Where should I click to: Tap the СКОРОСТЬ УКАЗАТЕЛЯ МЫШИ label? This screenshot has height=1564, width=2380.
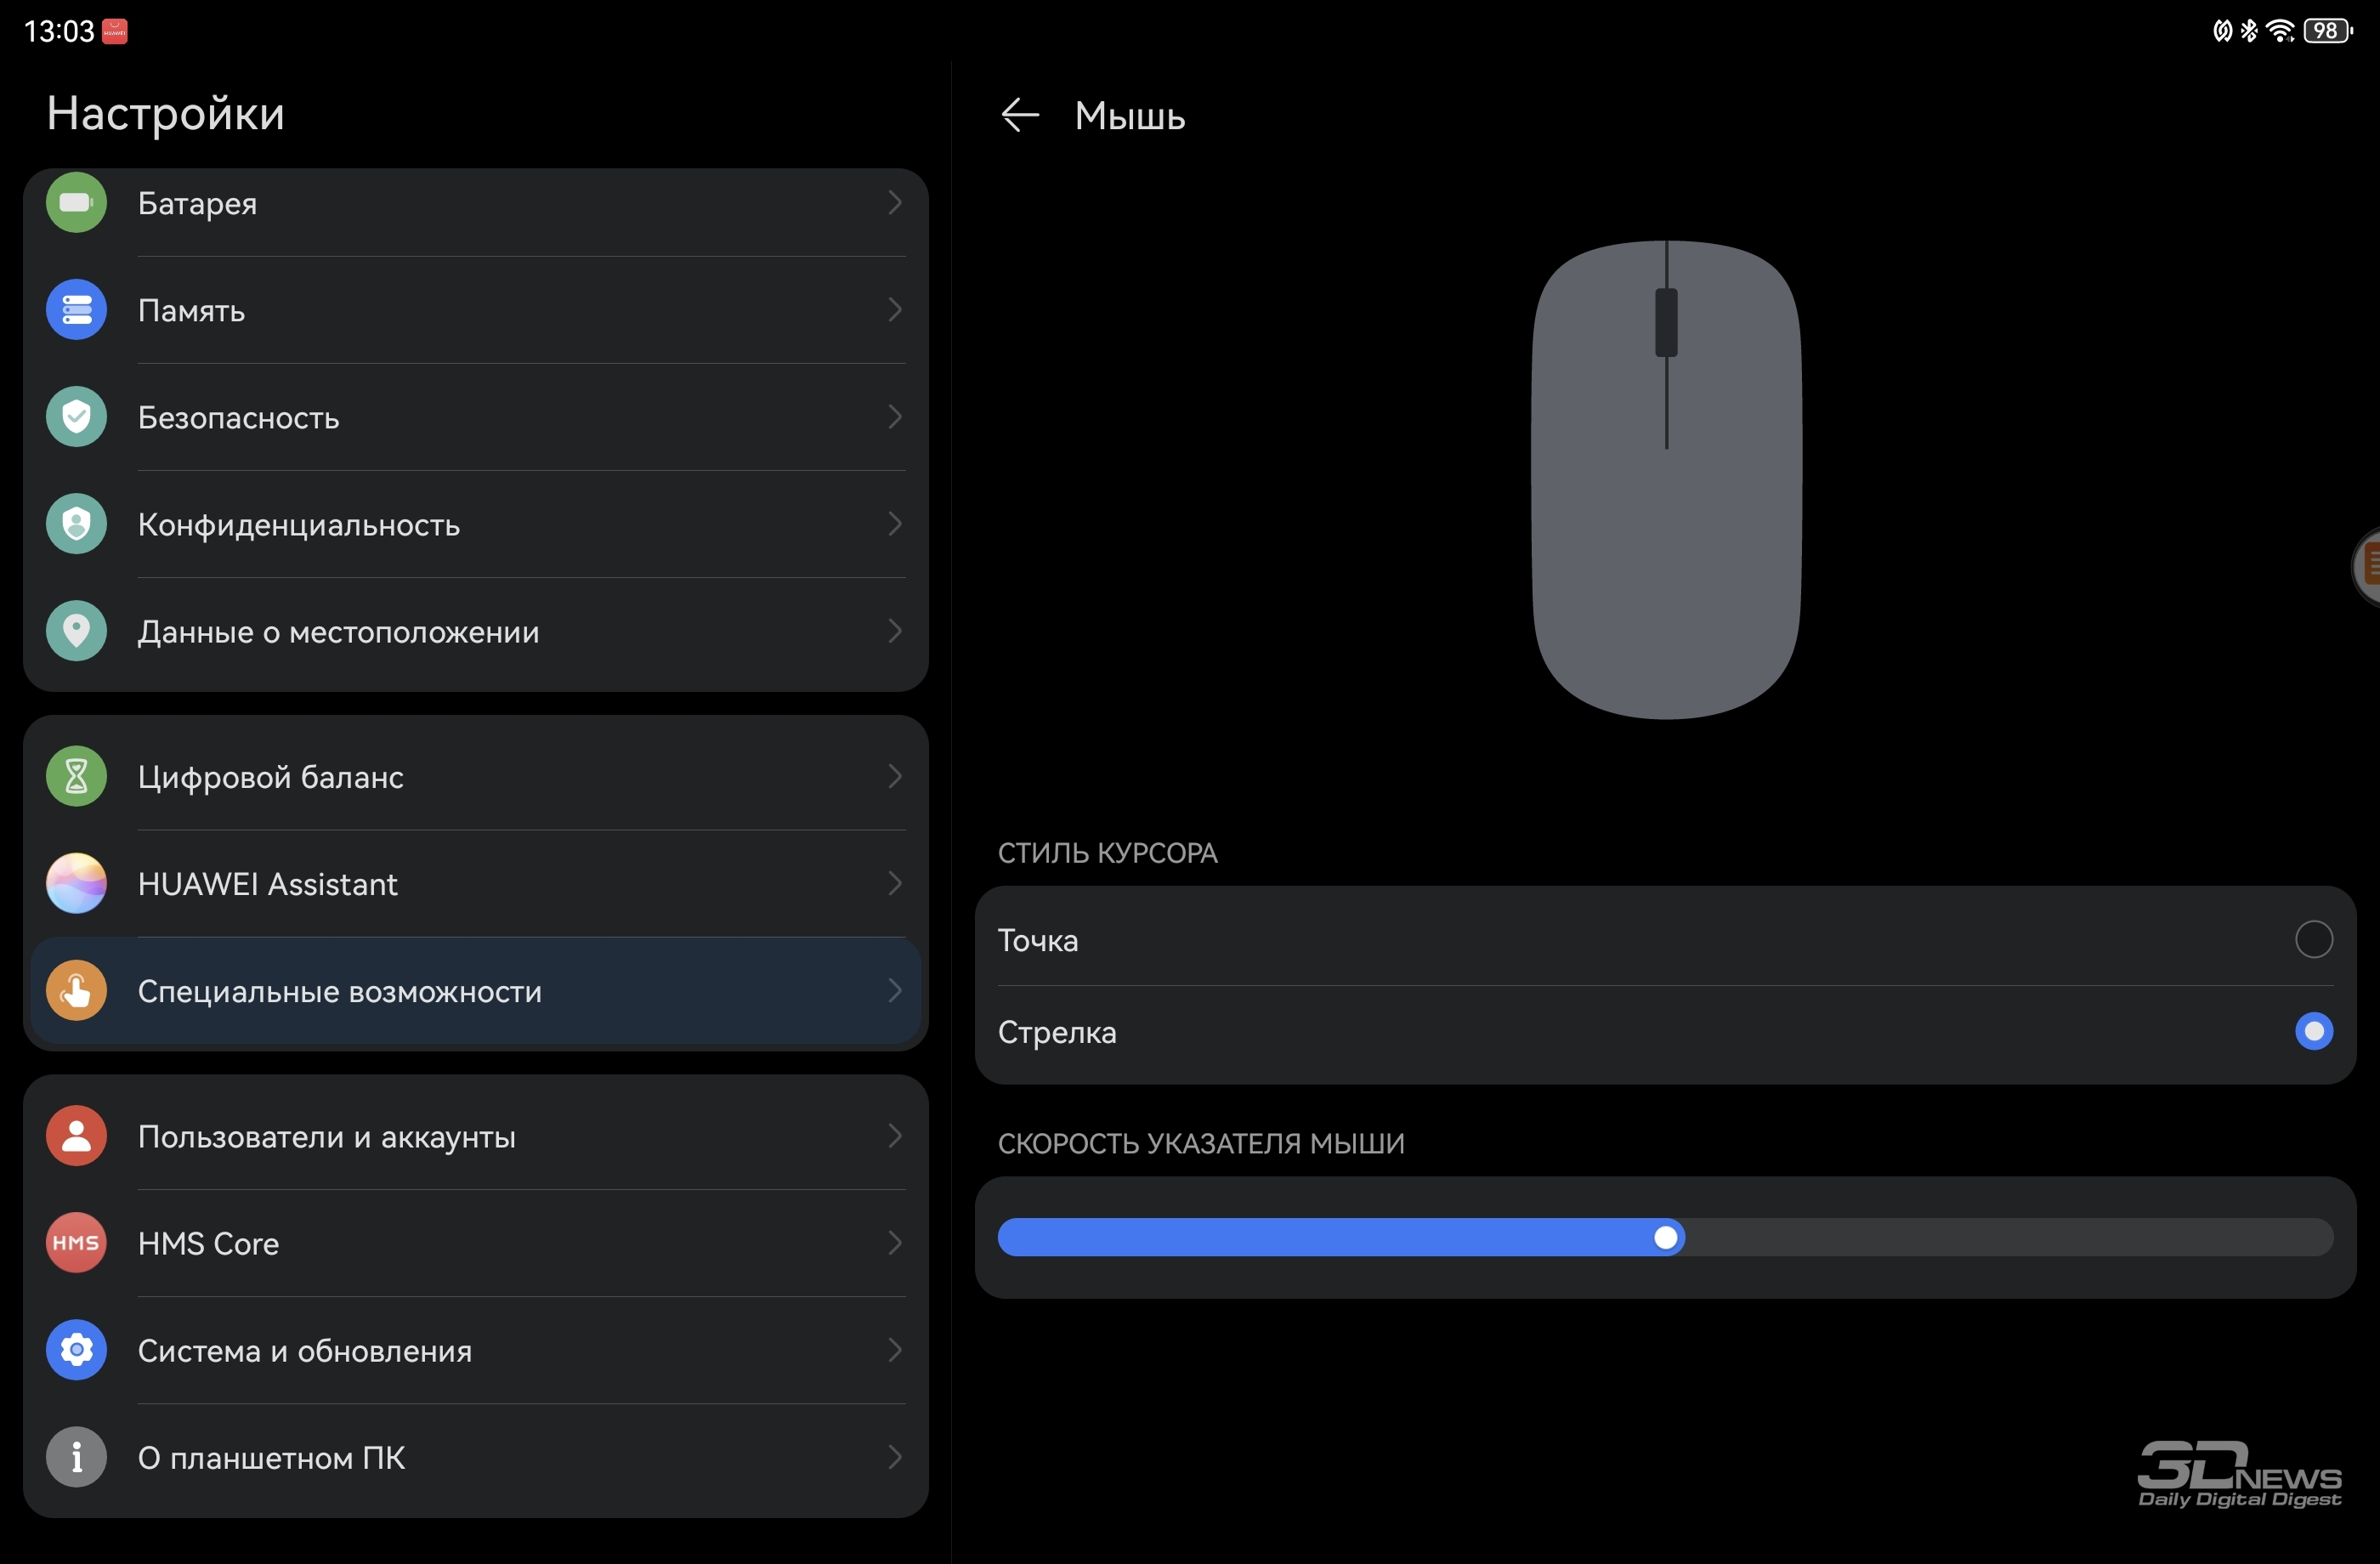tap(1201, 1143)
